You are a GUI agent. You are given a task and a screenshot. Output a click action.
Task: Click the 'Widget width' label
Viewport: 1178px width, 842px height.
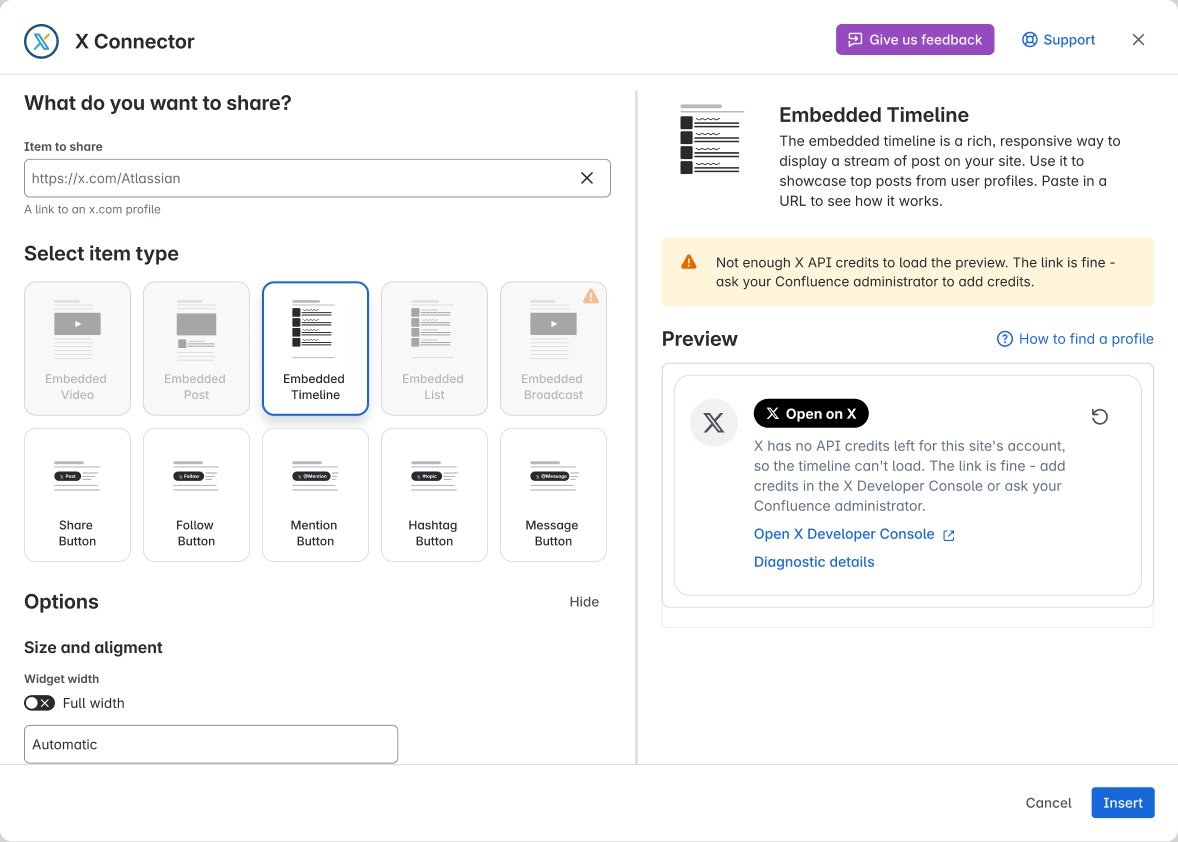[x=62, y=679]
